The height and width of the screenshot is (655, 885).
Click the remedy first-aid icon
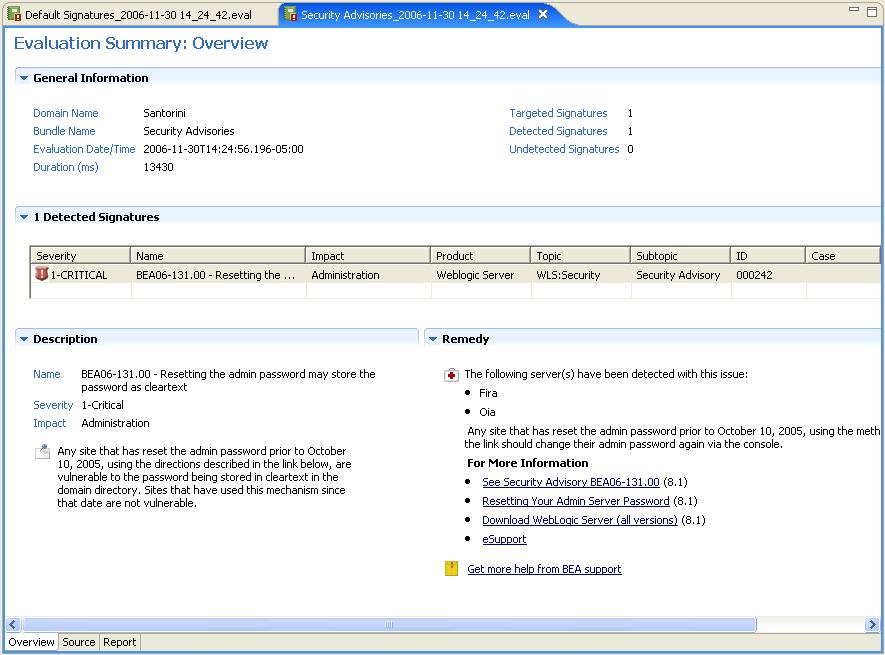[452, 375]
